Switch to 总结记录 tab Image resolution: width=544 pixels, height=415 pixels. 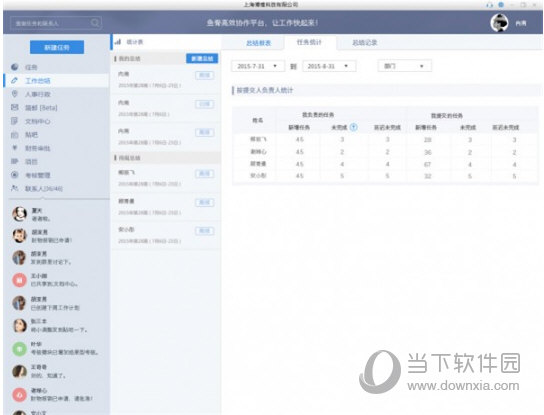[x=365, y=43]
